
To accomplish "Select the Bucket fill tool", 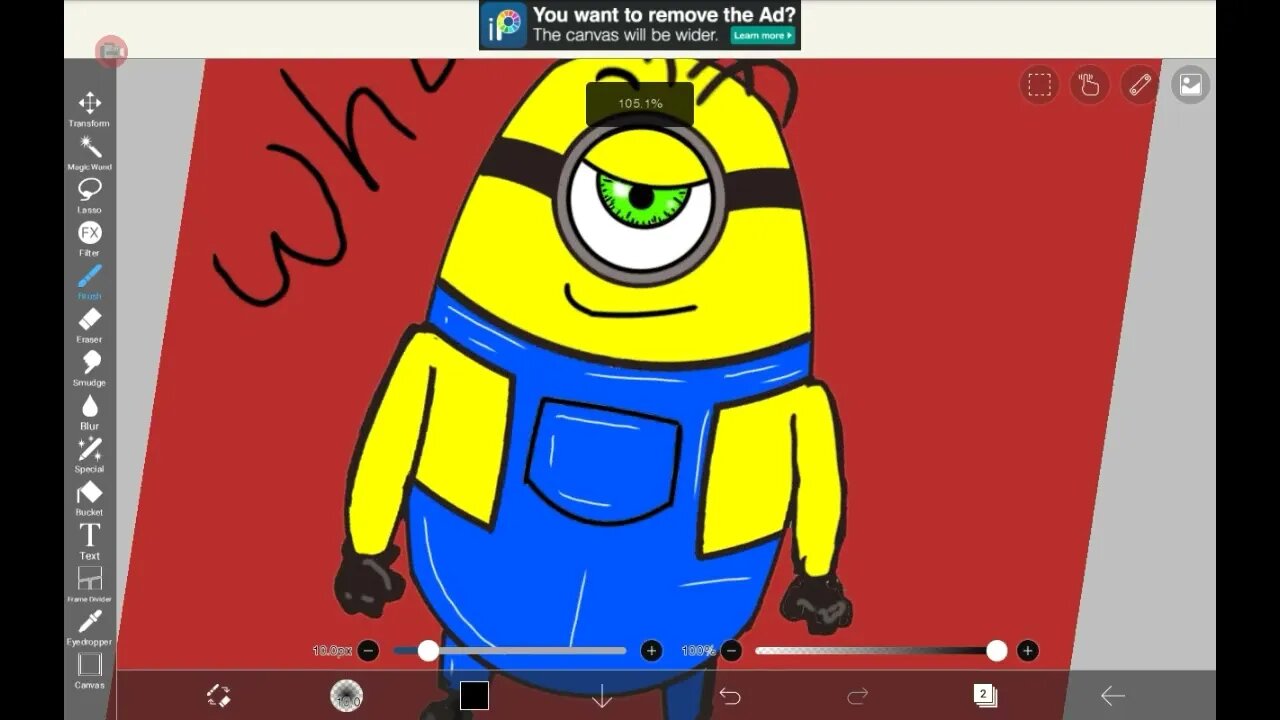I will pos(90,497).
